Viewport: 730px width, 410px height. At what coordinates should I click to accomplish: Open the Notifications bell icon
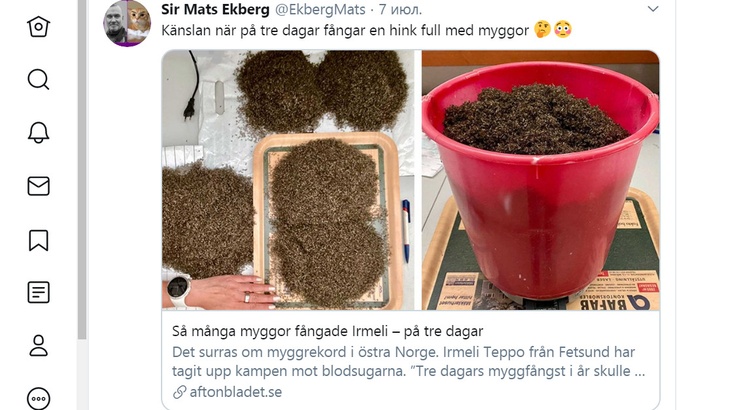[x=38, y=133]
